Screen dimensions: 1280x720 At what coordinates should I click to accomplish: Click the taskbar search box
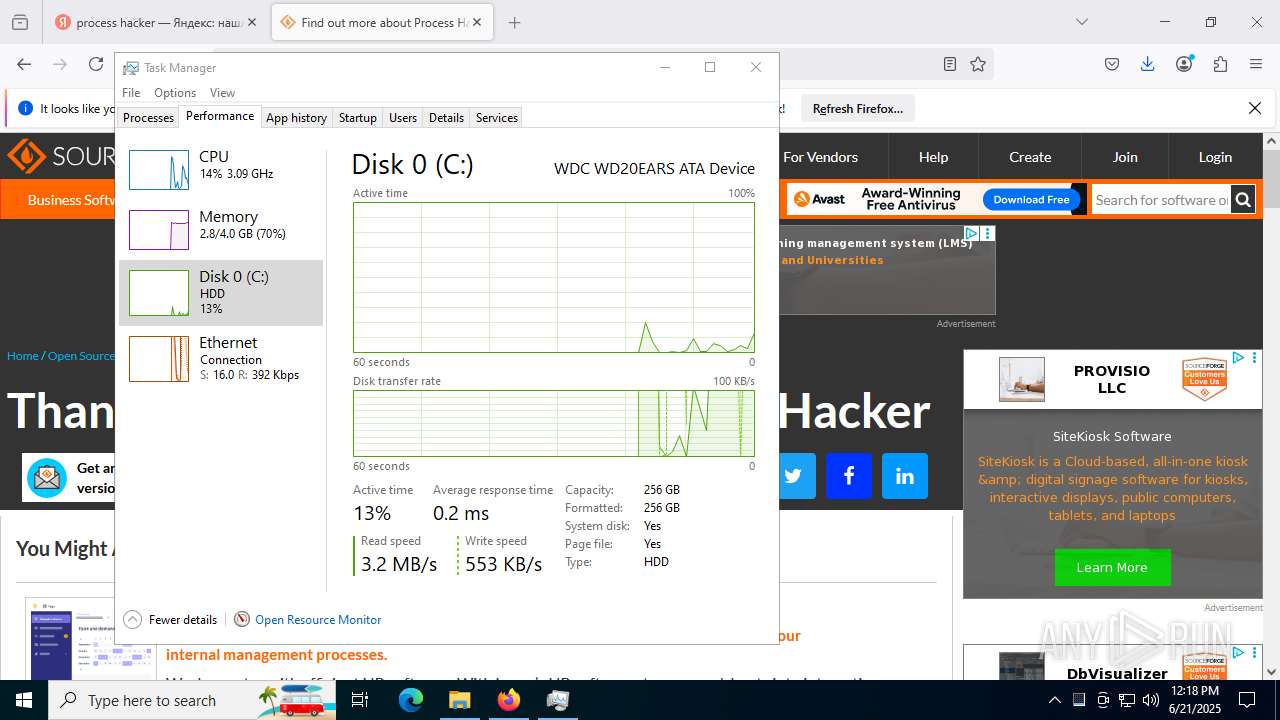point(192,700)
